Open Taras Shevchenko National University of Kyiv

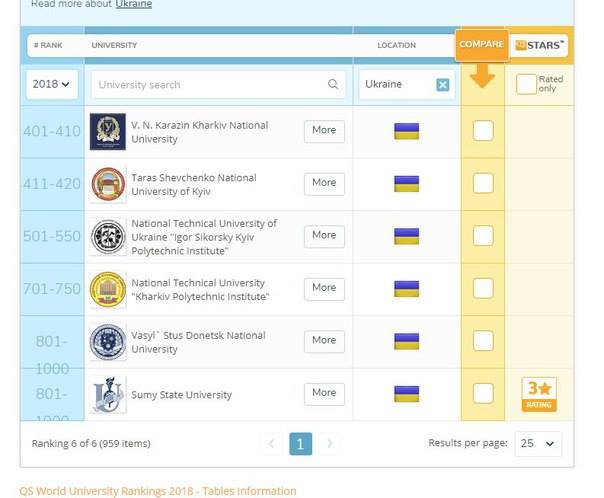point(194,184)
